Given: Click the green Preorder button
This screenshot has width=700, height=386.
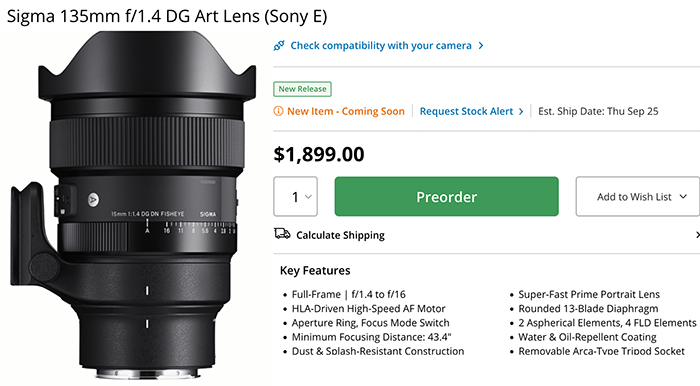Looking at the screenshot, I should 446,196.
